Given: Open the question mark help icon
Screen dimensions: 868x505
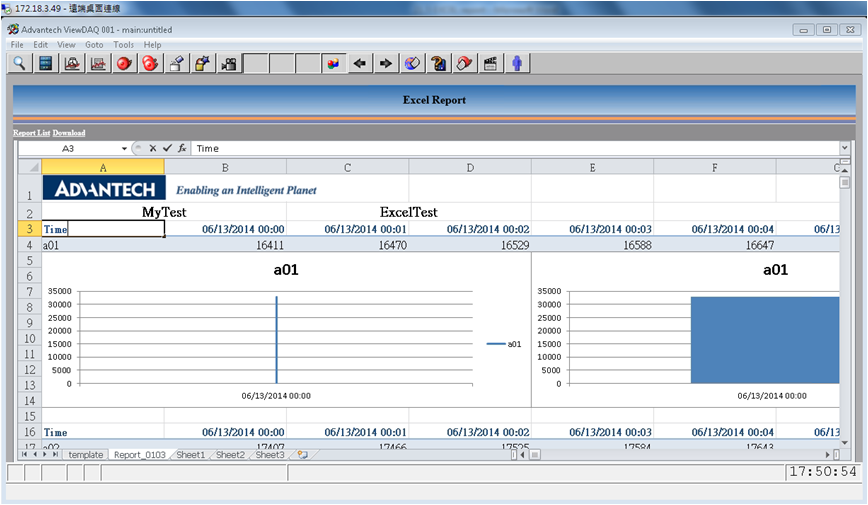Looking at the screenshot, I should [438, 64].
